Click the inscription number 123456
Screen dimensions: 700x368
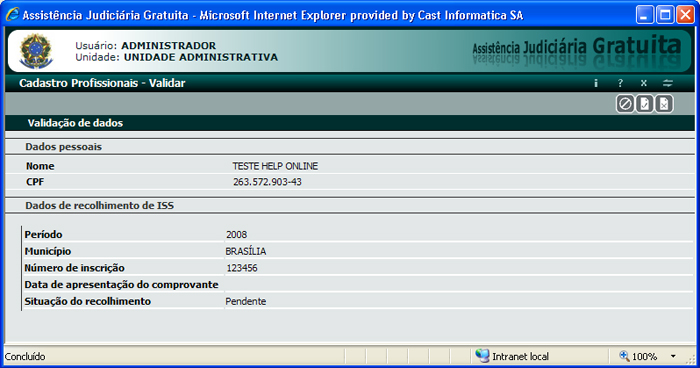(x=242, y=268)
